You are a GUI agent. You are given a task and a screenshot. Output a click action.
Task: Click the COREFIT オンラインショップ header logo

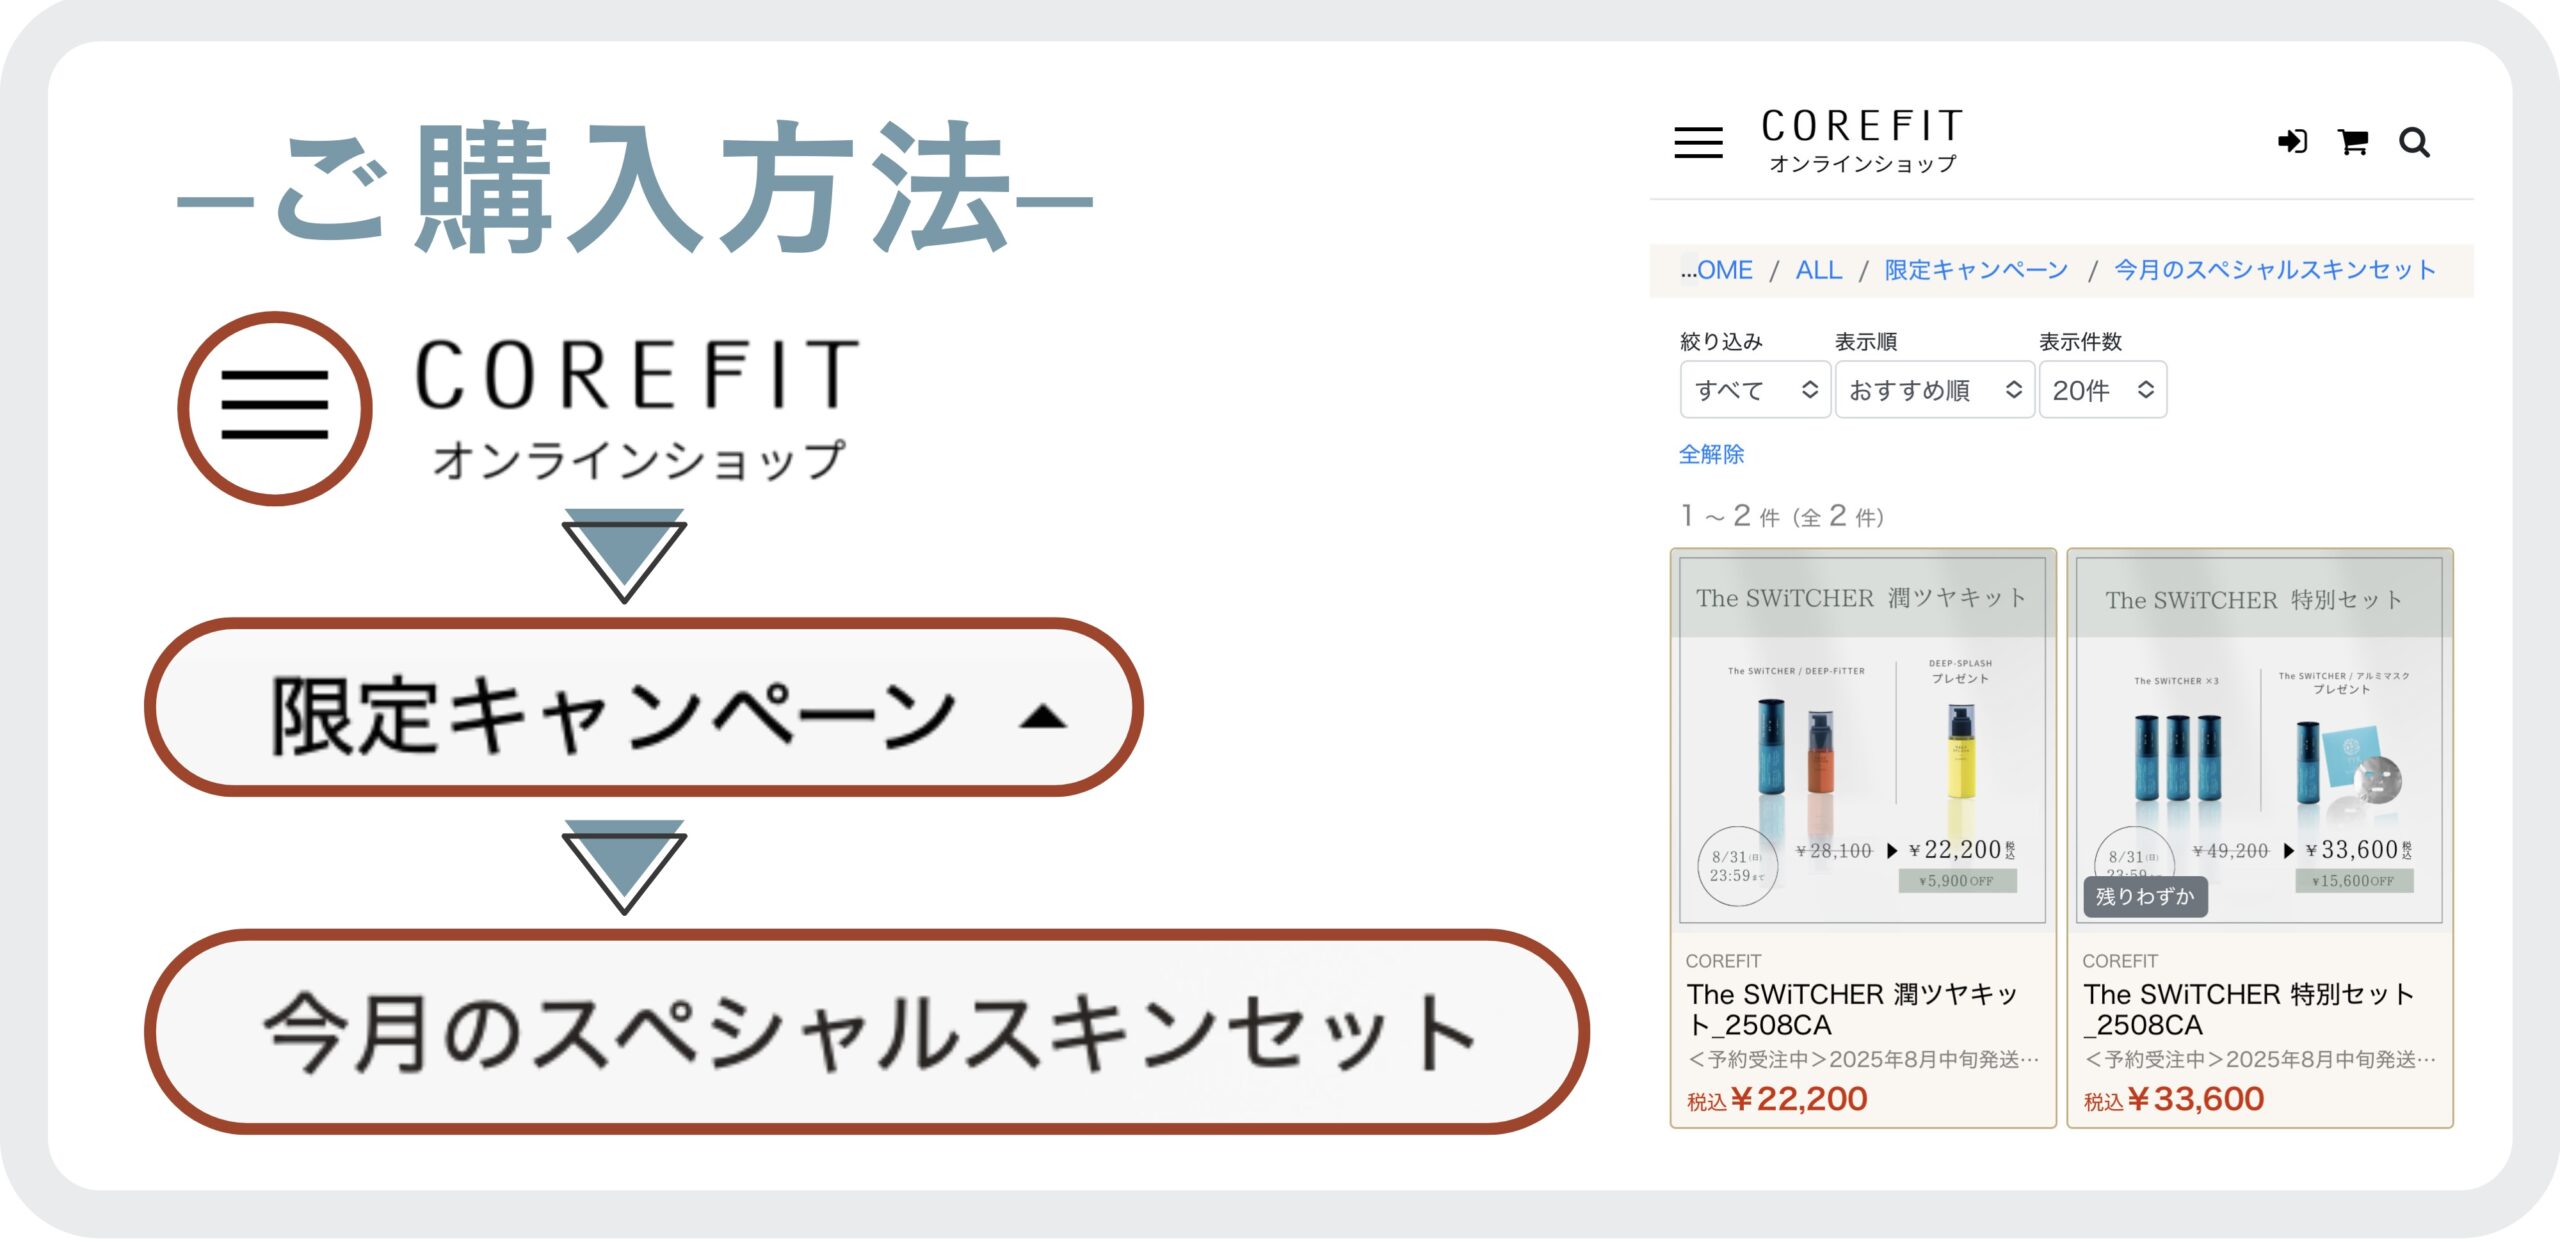(x=1862, y=141)
